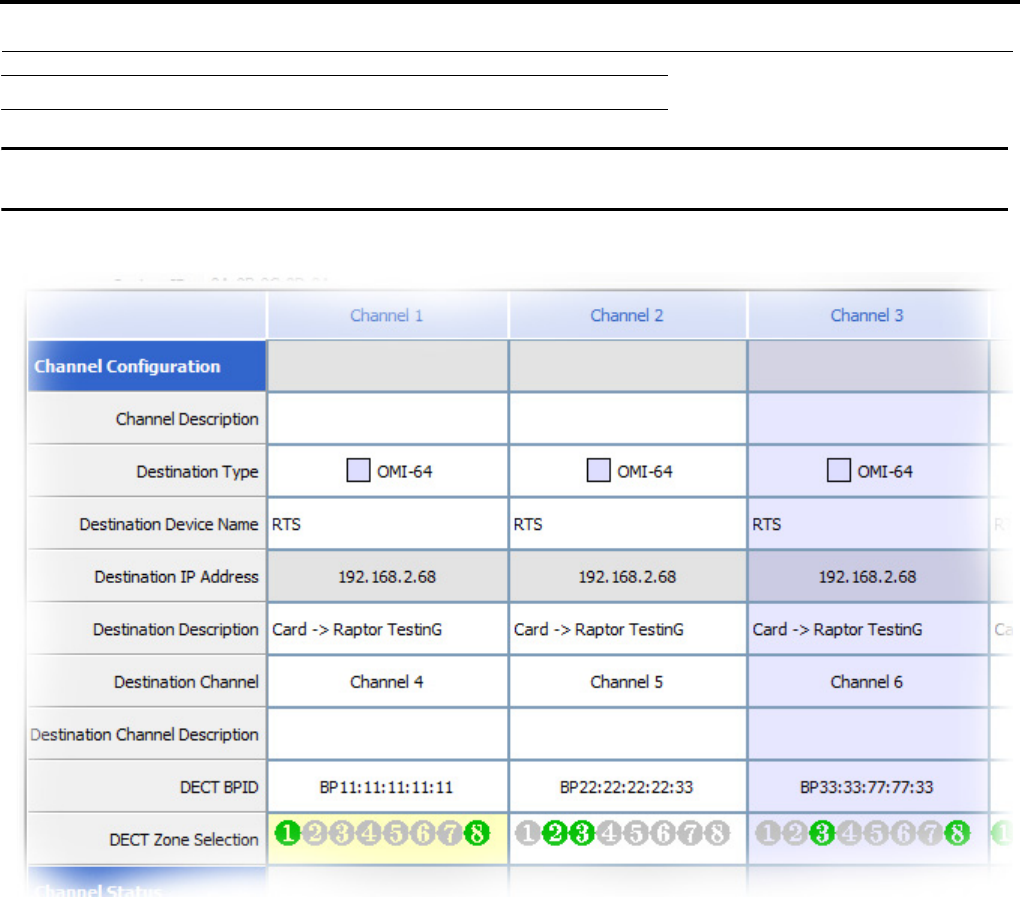The image size is (1020, 897).
Task: Enable DECT zone 6 for Channel 3
Action: point(903,833)
